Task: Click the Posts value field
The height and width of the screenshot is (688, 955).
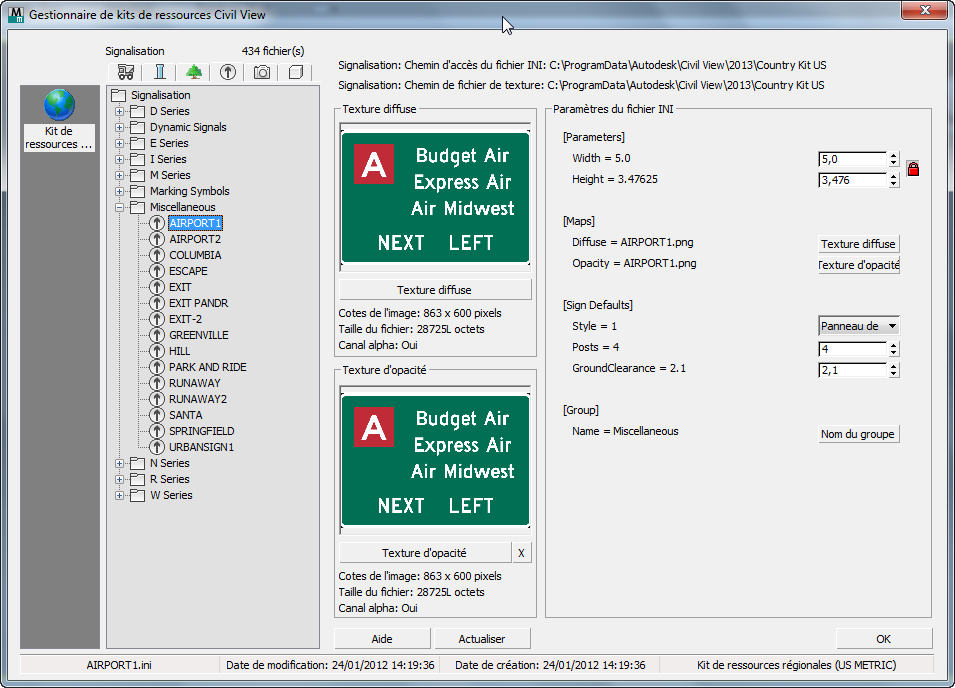Action: (852, 349)
